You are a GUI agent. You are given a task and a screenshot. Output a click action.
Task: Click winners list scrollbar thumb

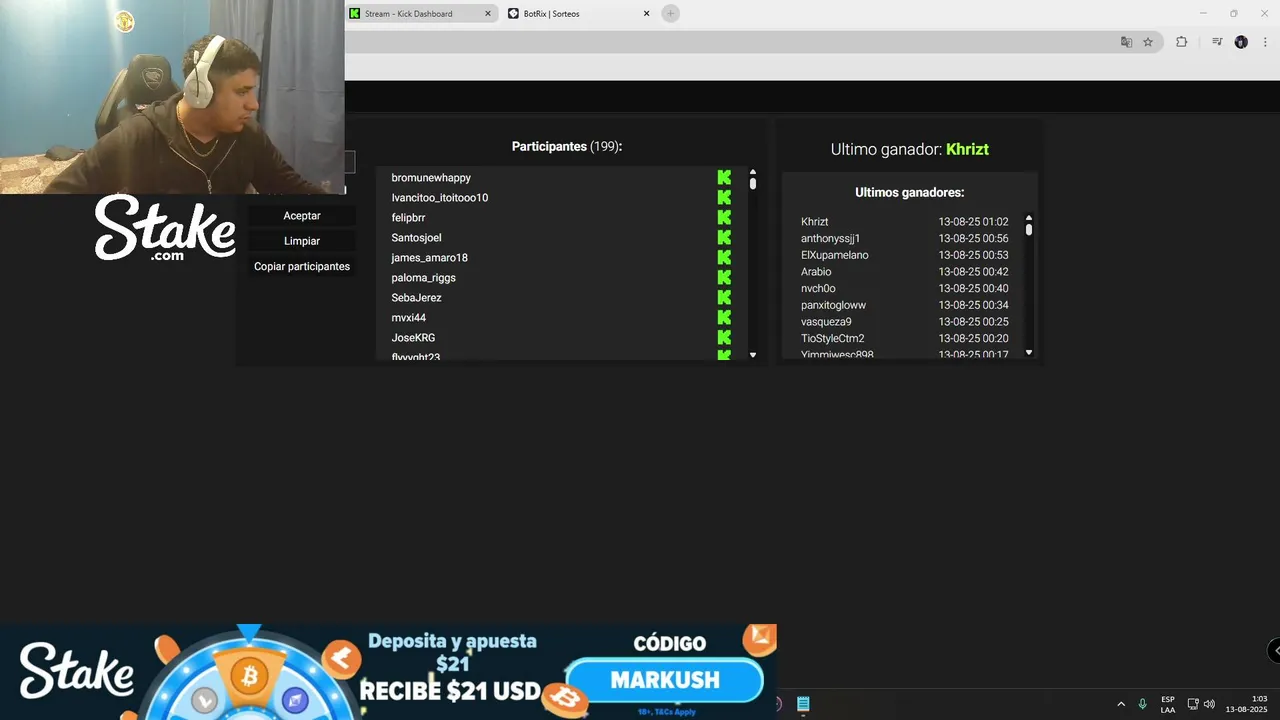click(1029, 229)
